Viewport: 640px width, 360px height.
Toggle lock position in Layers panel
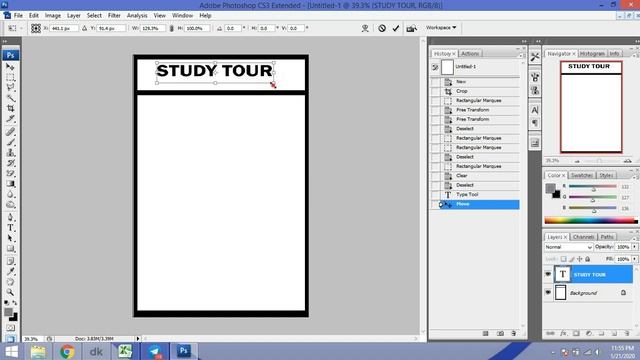coord(580,259)
